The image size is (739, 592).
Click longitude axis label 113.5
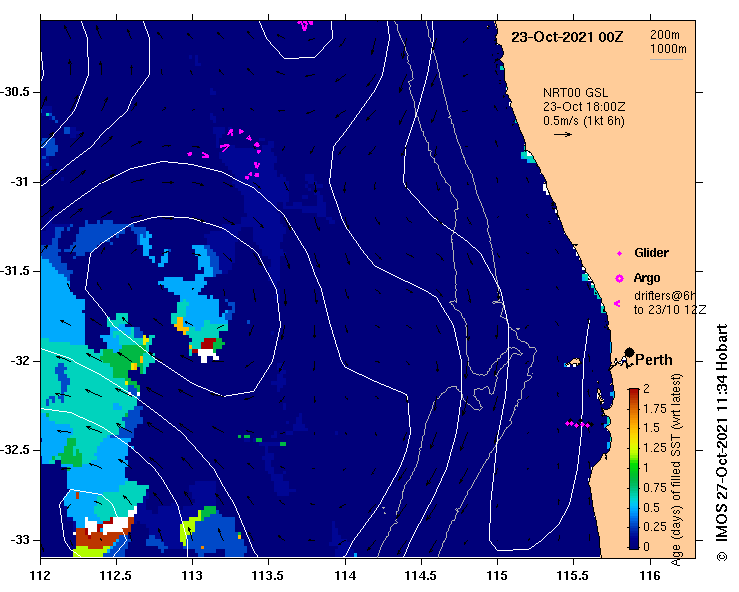pyautogui.click(x=268, y=576)
